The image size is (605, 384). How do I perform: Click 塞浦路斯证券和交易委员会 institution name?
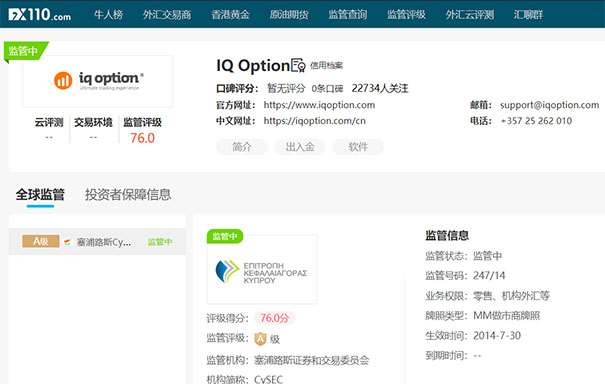[311, 360]
